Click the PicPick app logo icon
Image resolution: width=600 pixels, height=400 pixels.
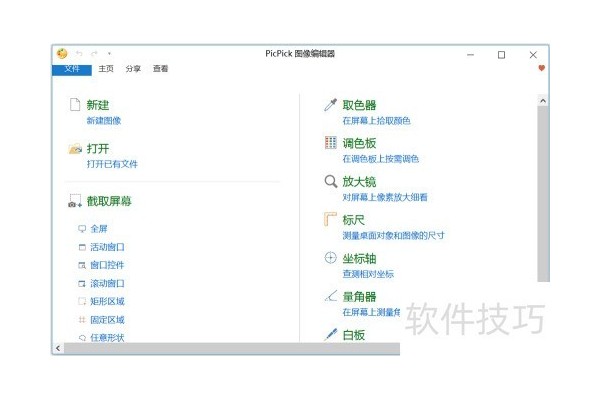pos(62,54)
